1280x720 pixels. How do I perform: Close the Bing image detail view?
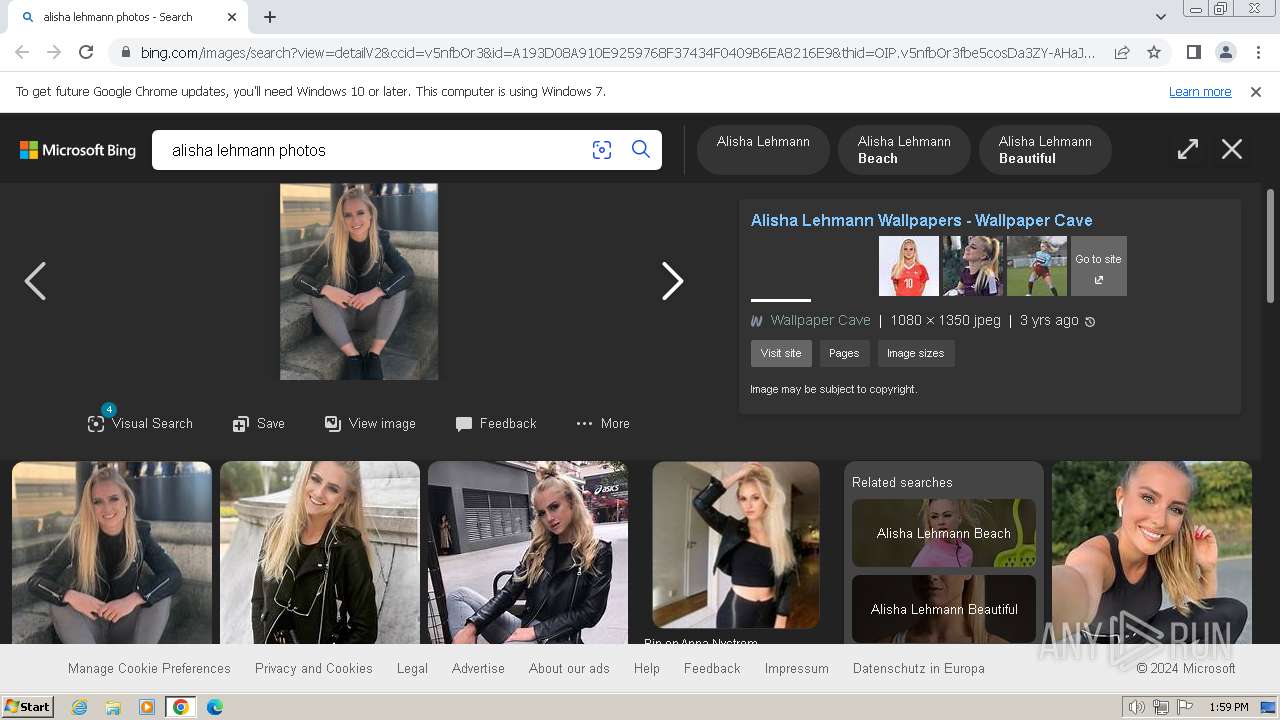(1232, 150)
